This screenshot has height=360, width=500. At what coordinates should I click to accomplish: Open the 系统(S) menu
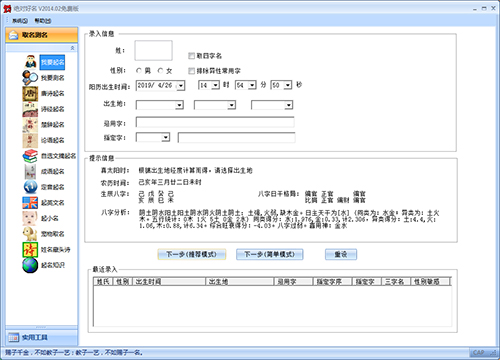(20, 21)
